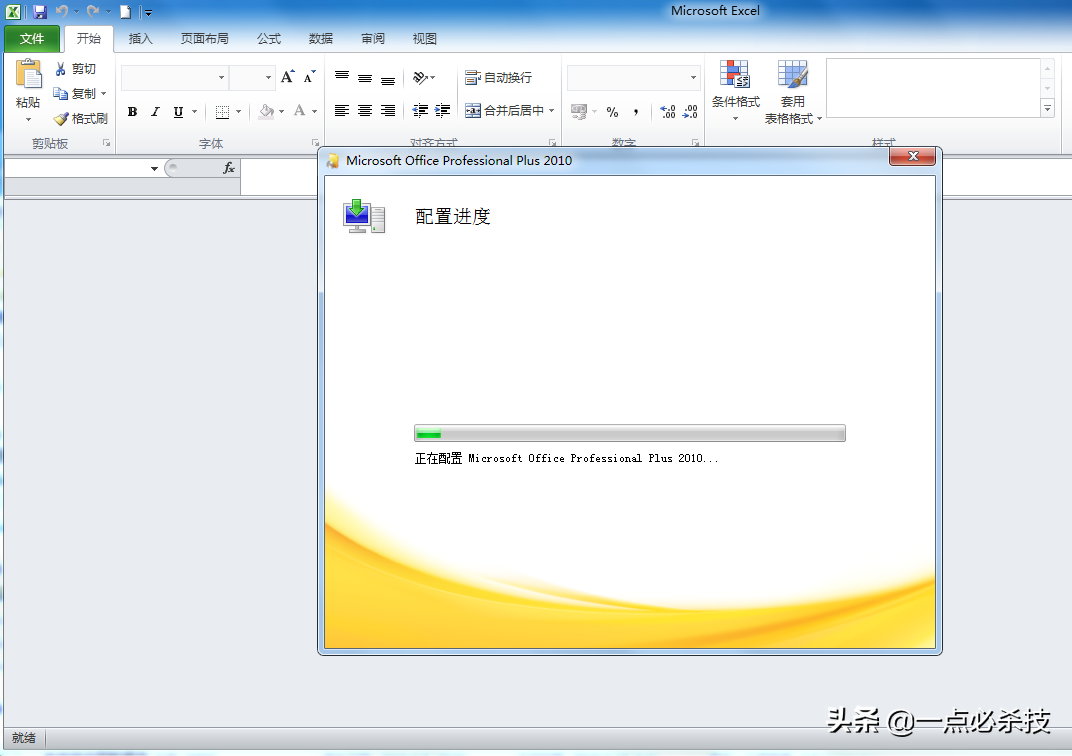Click the Paste clipboard icon

[x=28, y=75]
